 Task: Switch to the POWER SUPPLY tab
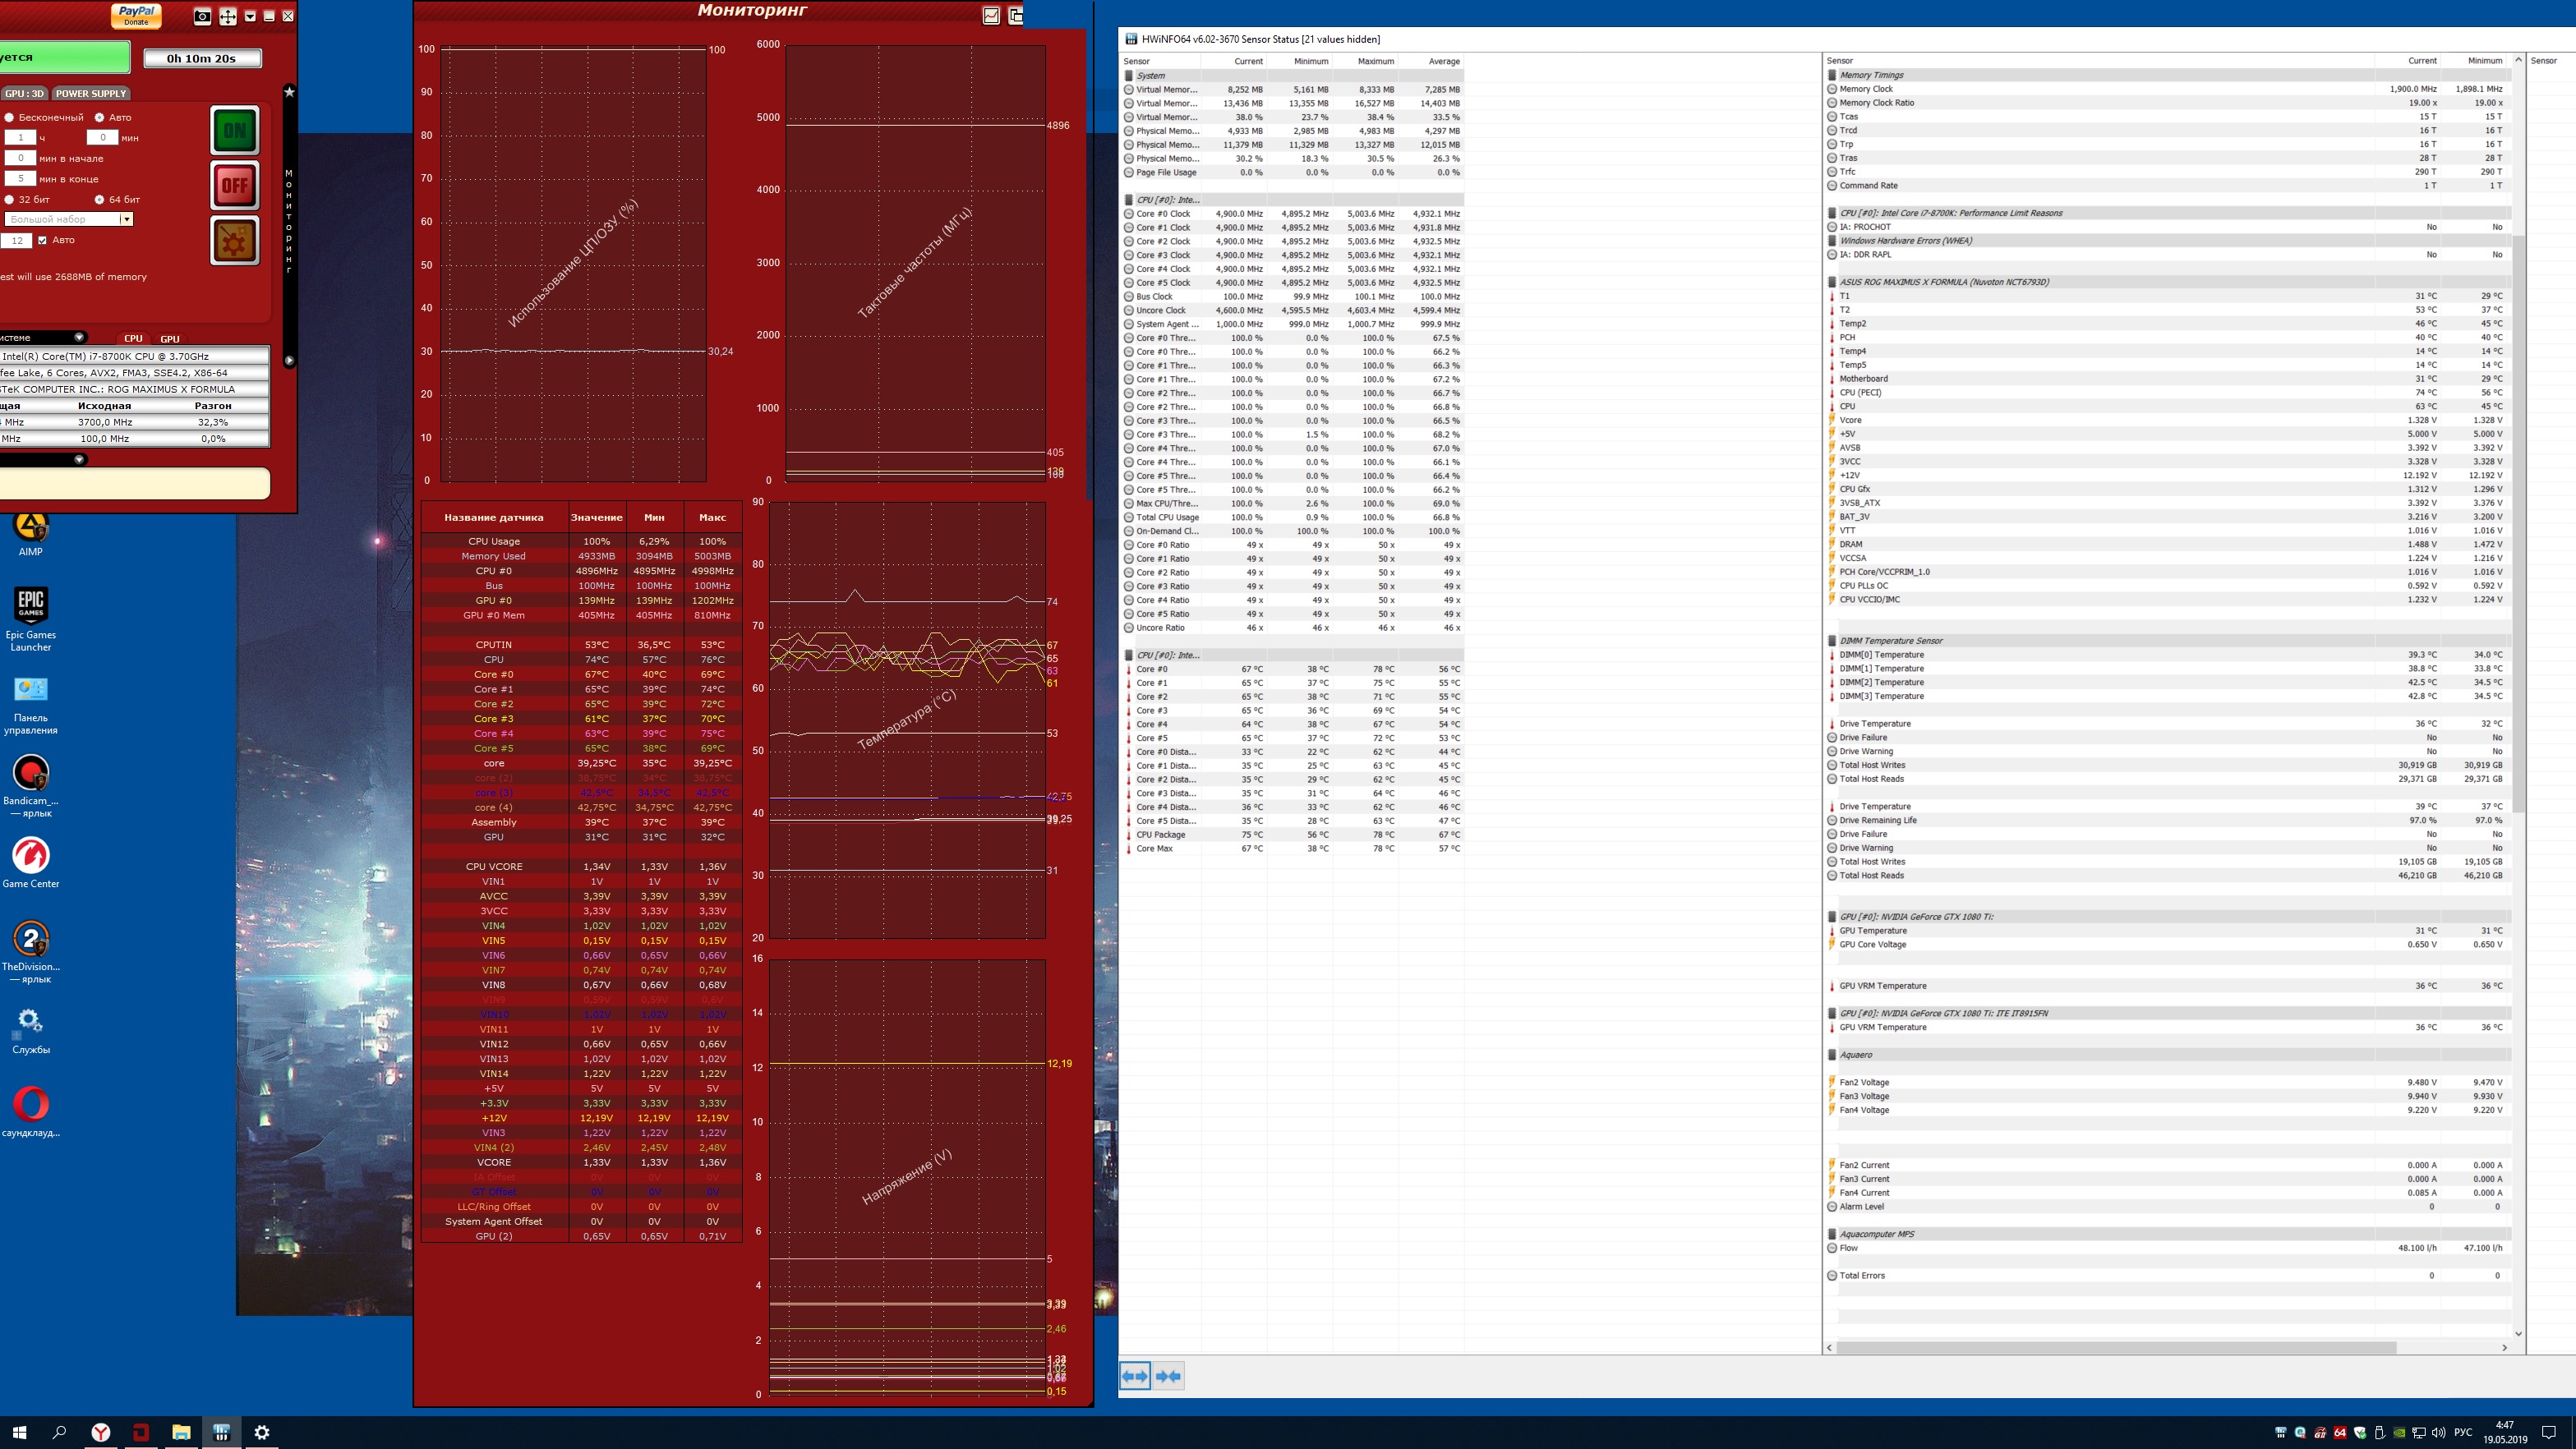tap(90, 93)
